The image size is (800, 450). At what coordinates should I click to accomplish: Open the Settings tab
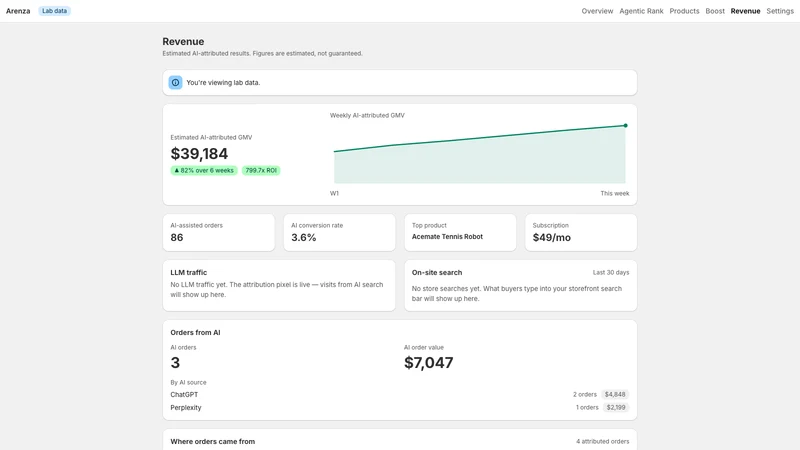[x=780, y=11]
